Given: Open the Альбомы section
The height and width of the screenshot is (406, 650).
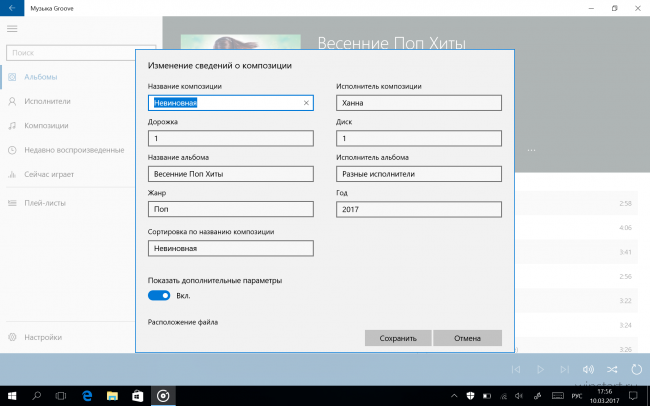Looking at the screenshot, I should [41, 77].
